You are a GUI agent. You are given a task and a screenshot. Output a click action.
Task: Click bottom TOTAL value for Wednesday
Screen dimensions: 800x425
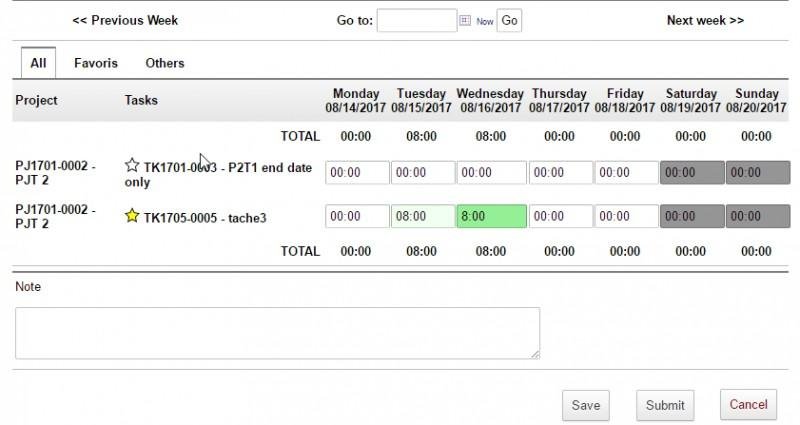coord(491,251)
